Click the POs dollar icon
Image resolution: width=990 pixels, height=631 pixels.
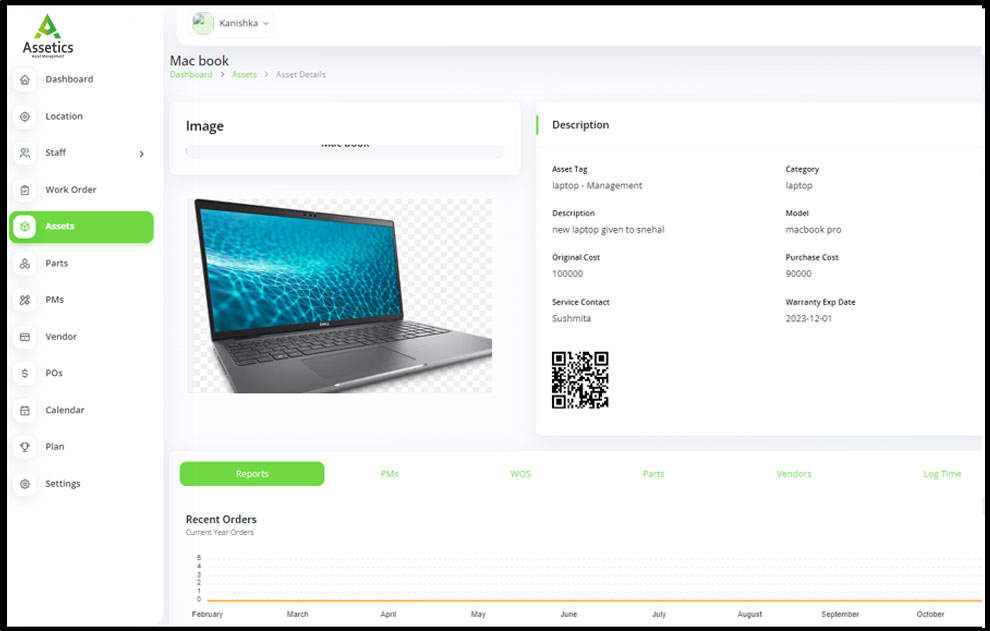point(25,373)
